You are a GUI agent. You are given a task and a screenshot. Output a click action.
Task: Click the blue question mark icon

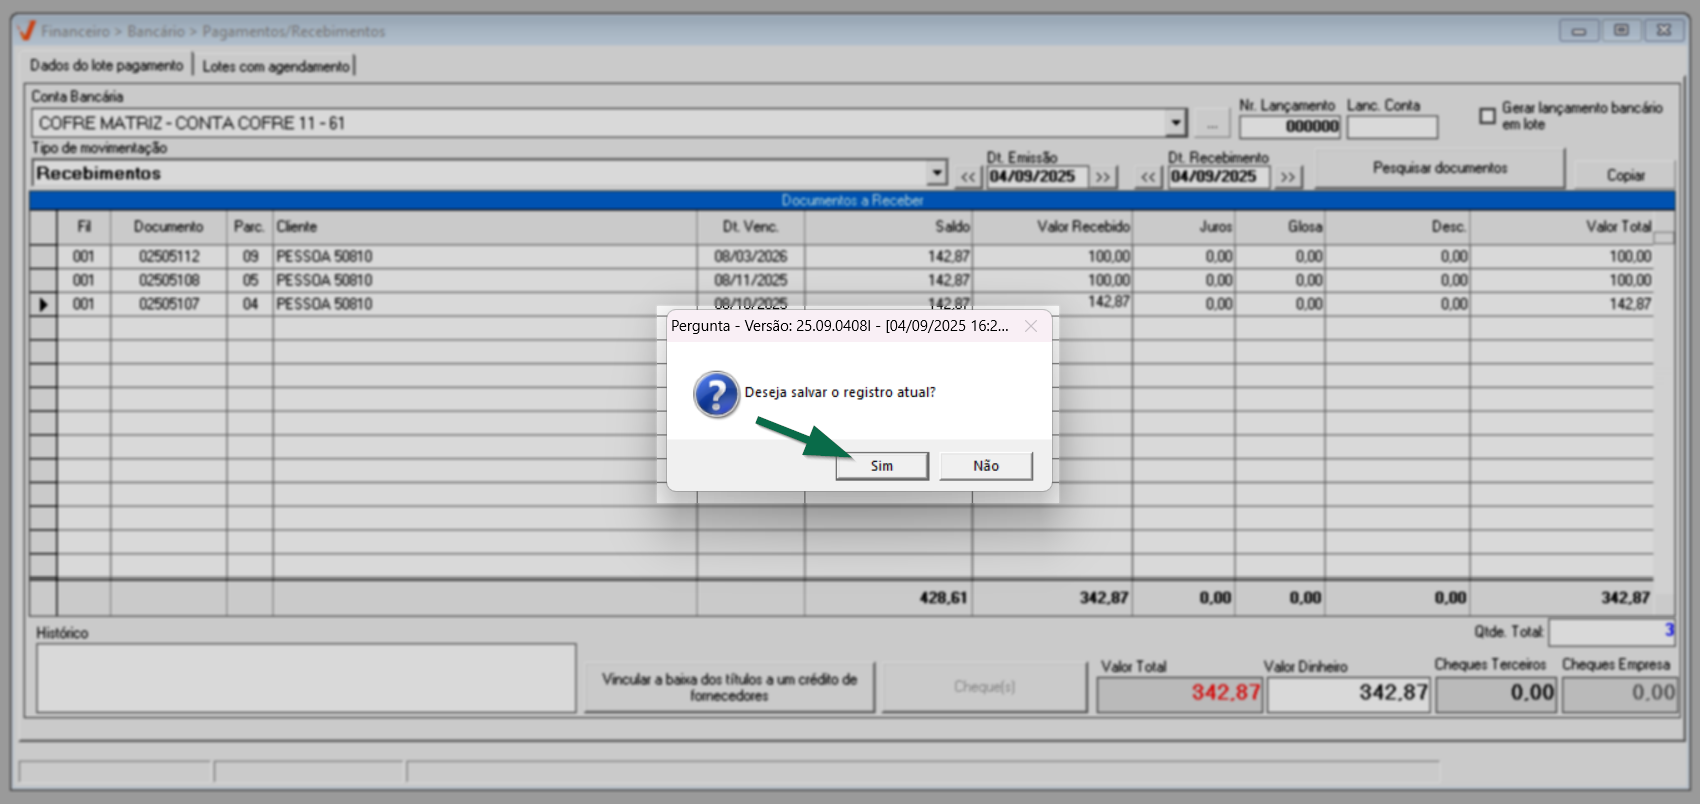click(716, 394)
